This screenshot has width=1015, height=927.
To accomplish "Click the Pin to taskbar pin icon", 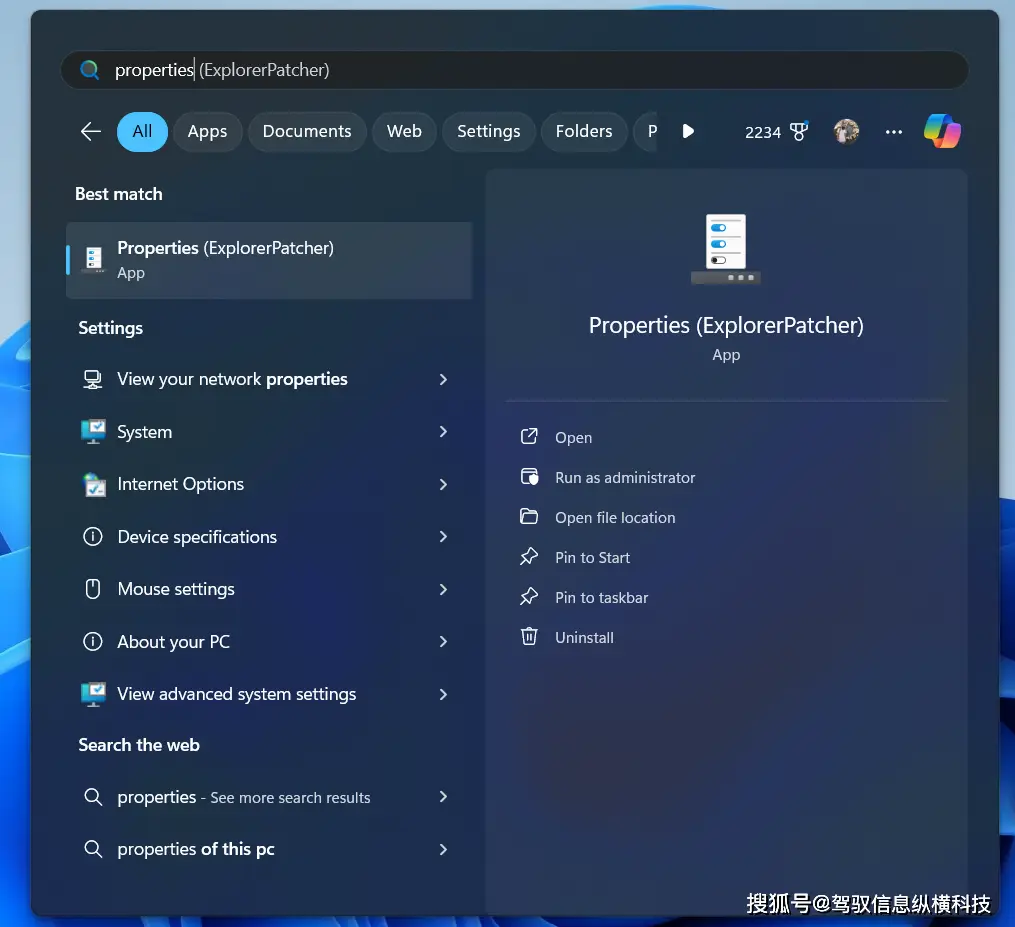I will (x=529, y=597).
